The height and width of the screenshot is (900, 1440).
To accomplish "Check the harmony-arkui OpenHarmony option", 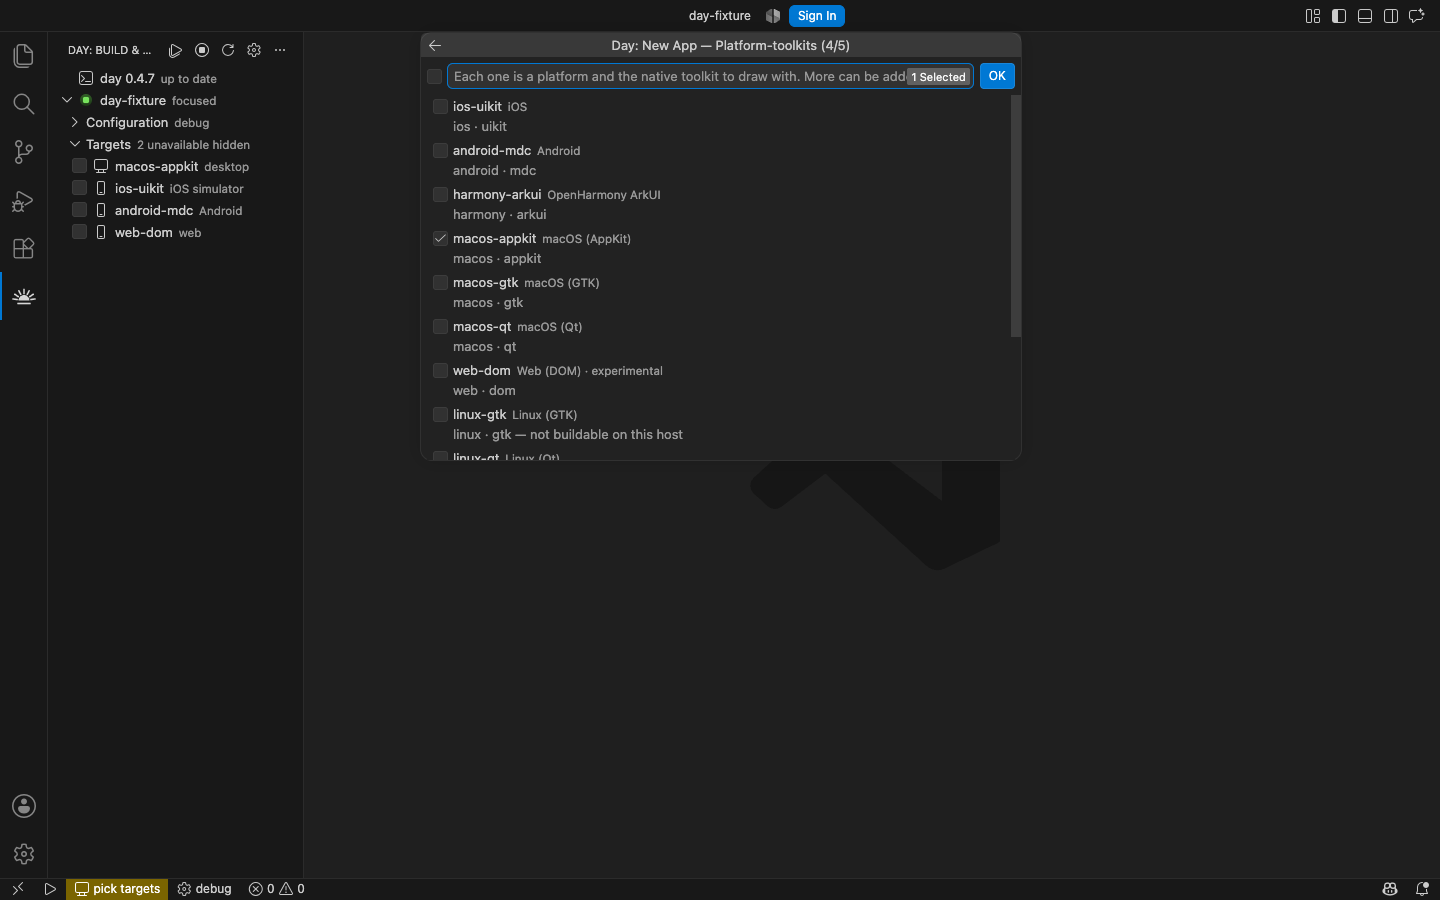I will (x=440, y=194).
